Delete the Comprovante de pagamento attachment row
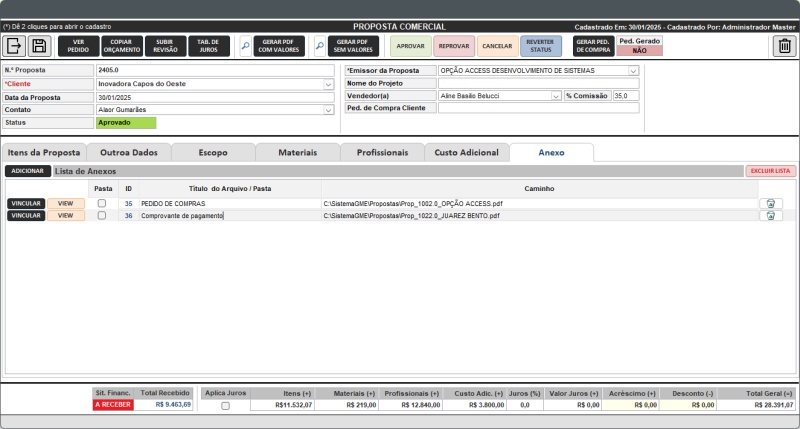 click(769, 215)
